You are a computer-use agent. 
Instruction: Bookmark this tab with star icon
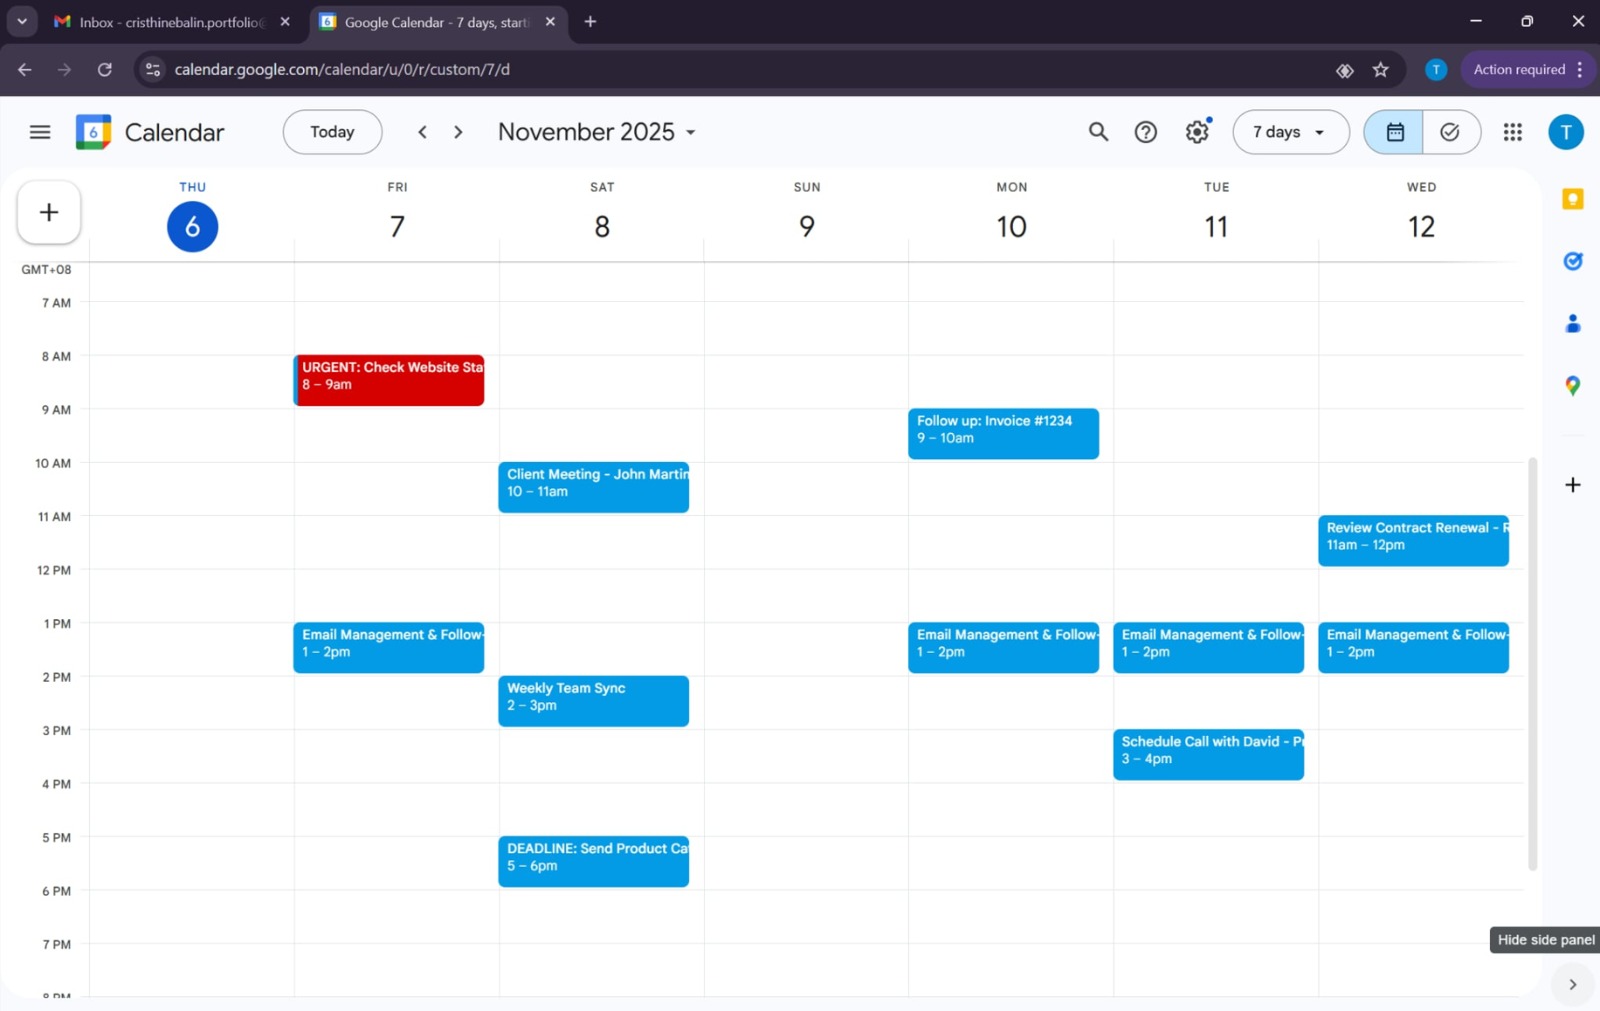coord(1381,69)
